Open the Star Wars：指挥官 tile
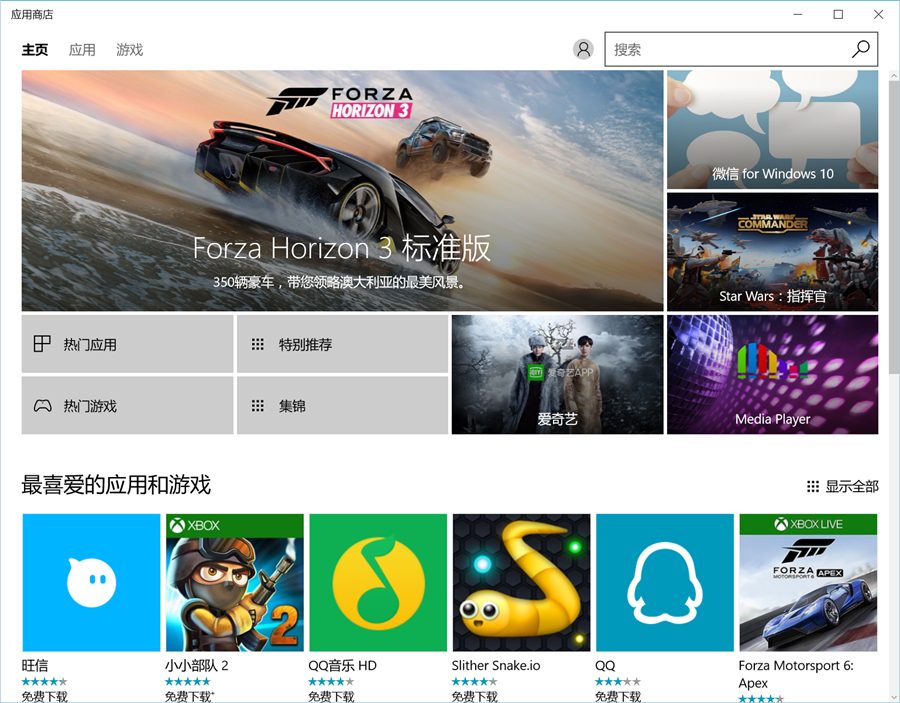Viewport: 900px width, 703px height. coord(772,252)
